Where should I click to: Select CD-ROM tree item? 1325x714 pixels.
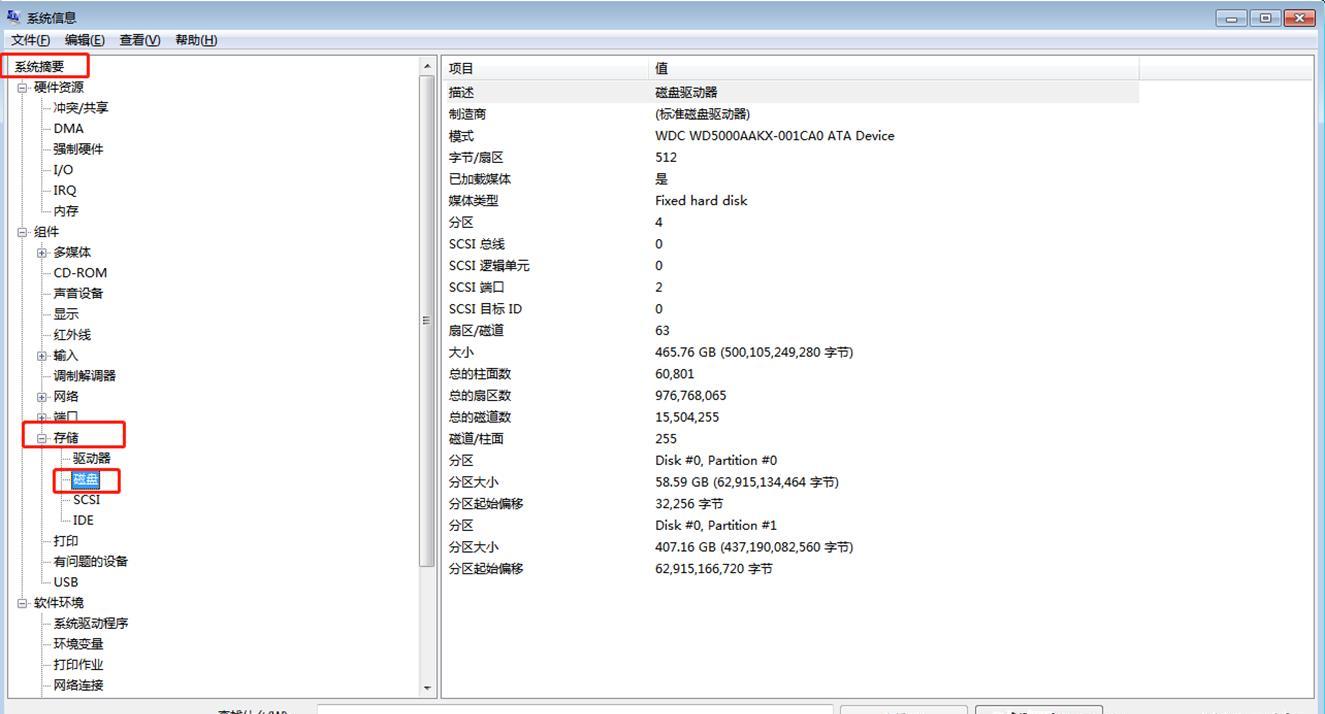(80, 272)
